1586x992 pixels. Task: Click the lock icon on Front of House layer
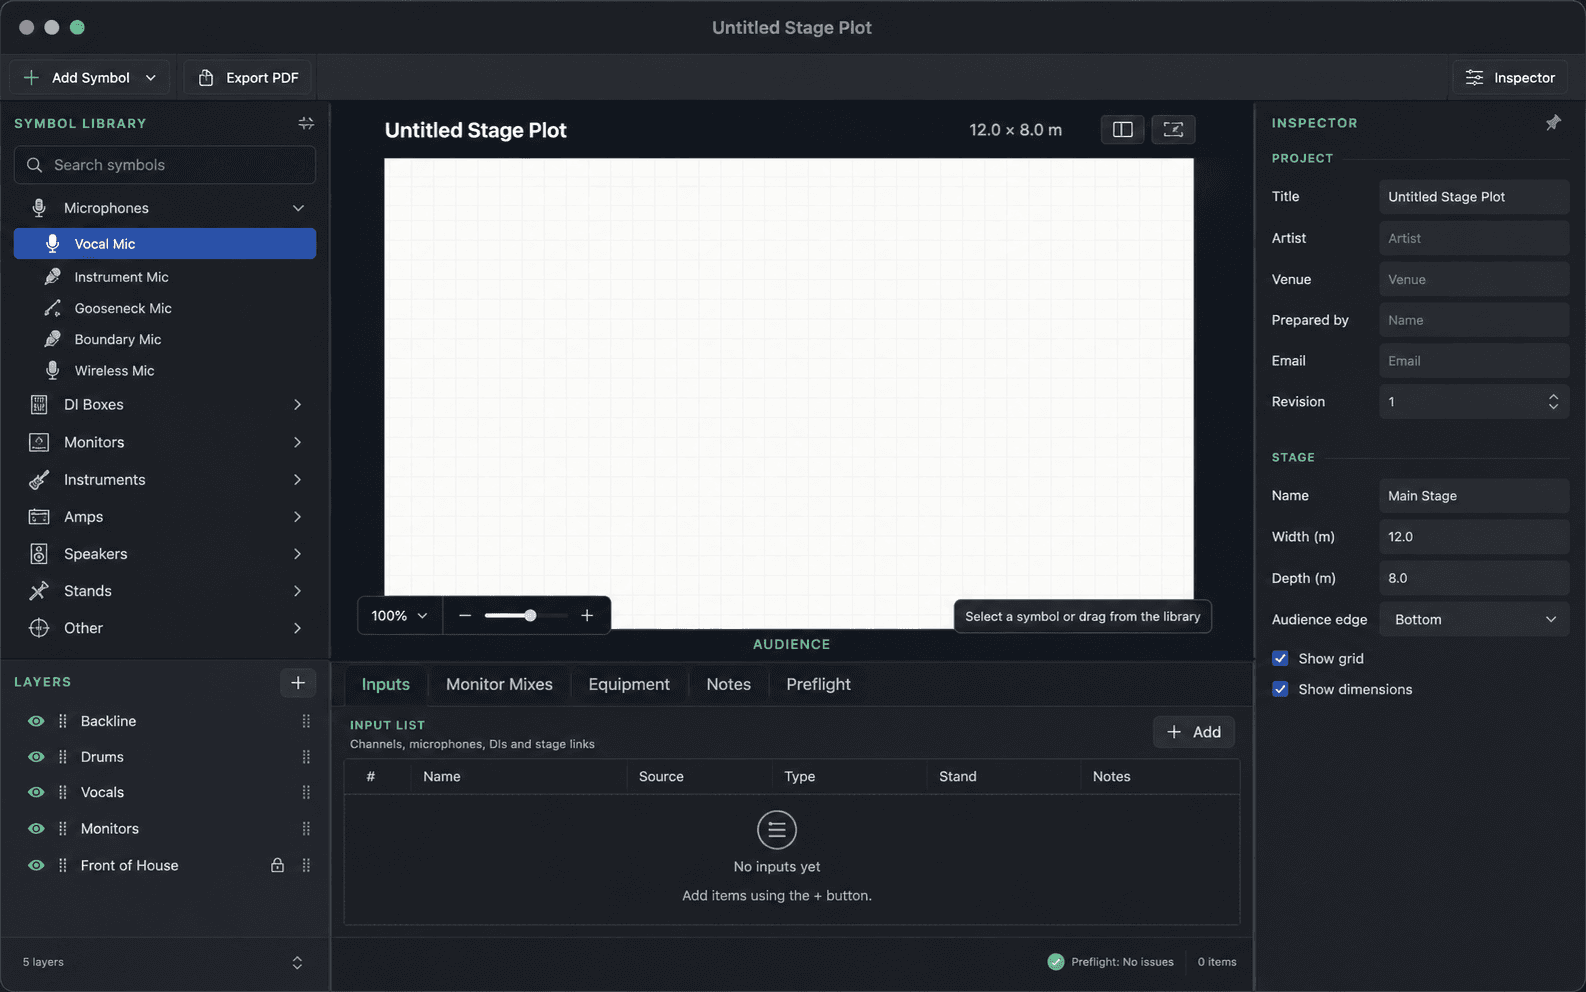pos(277,865)
